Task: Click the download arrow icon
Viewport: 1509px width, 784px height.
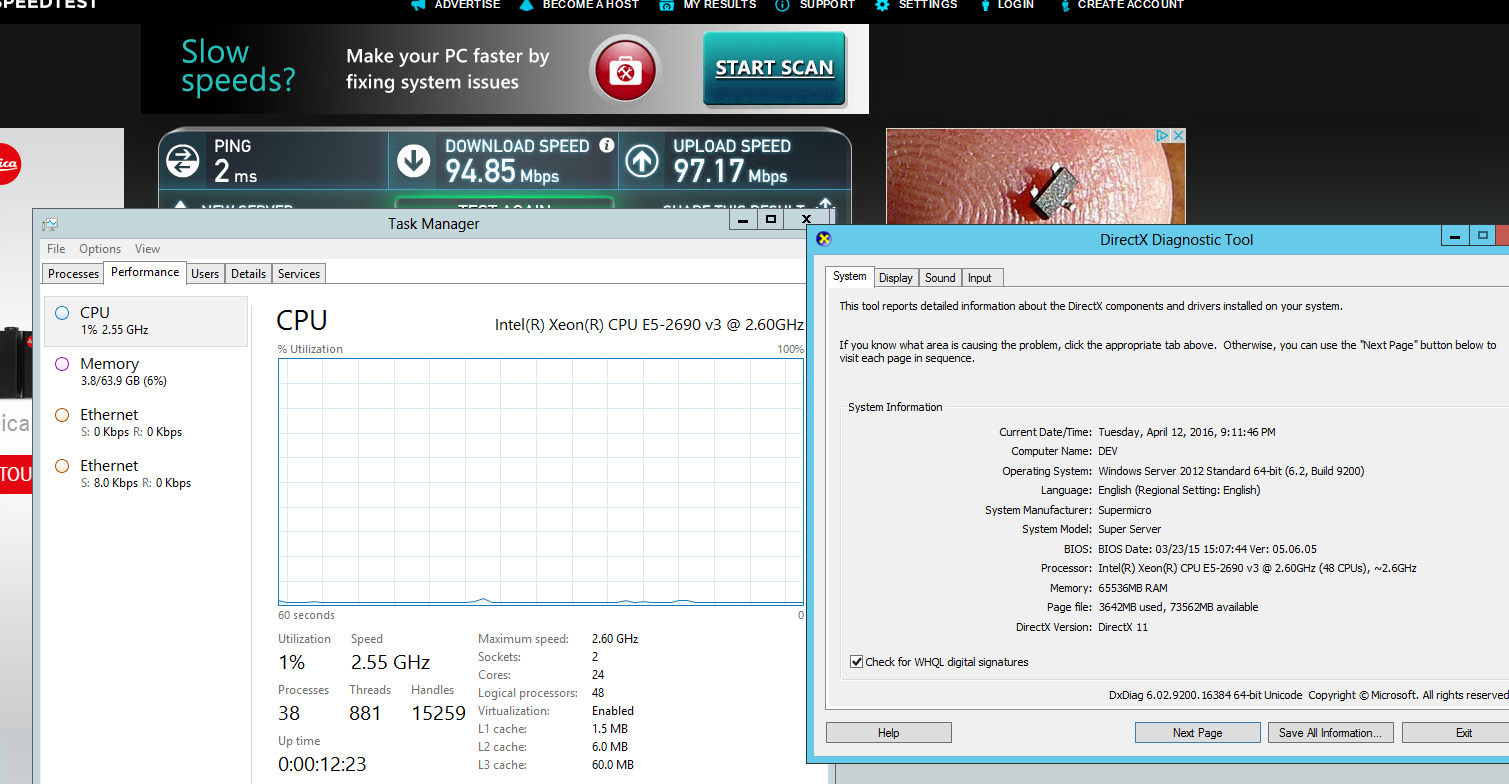Action: coord(413,160)
